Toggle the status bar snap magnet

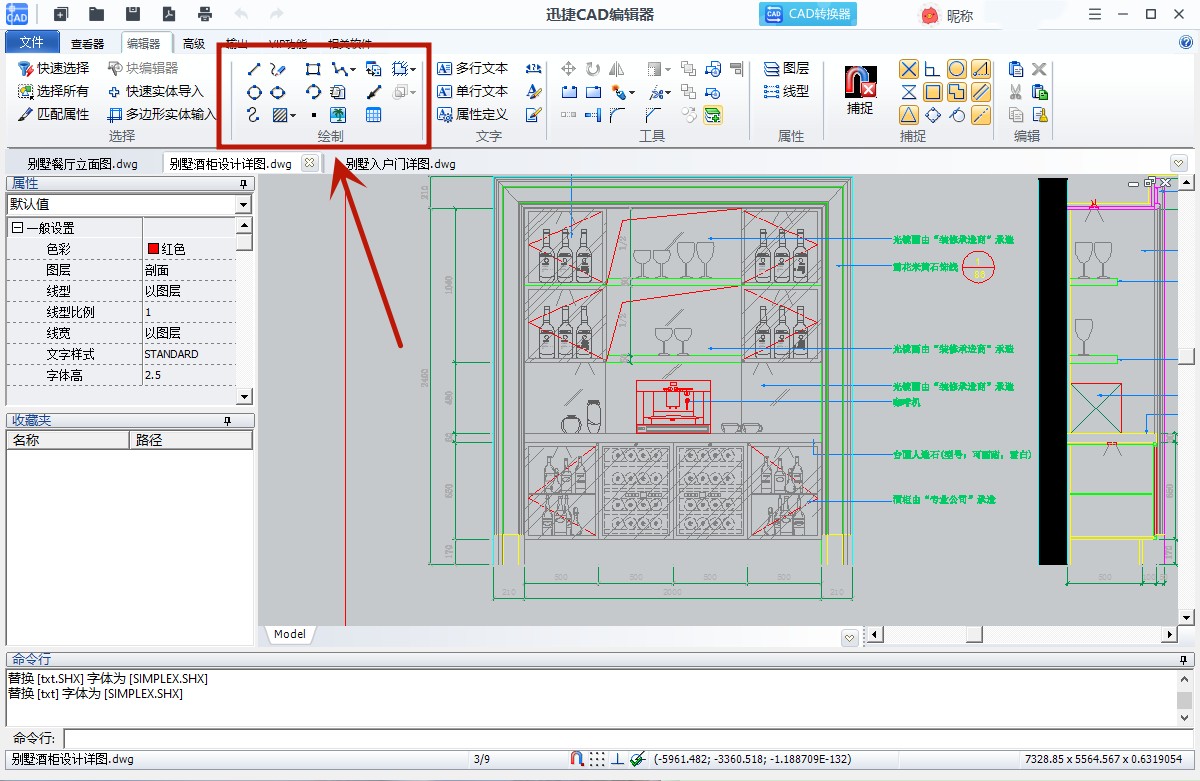577,759
